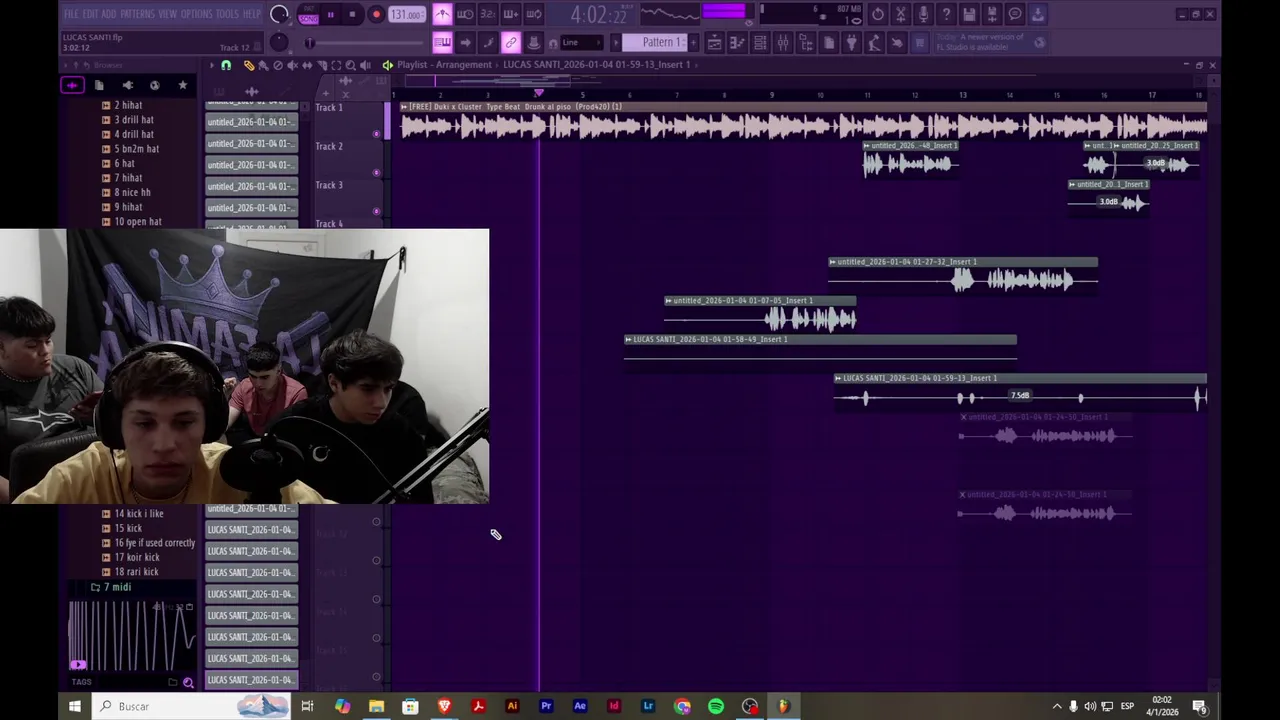Open Premiere Pro from the taskbar
1280x720 pixels.
[546, 707]
